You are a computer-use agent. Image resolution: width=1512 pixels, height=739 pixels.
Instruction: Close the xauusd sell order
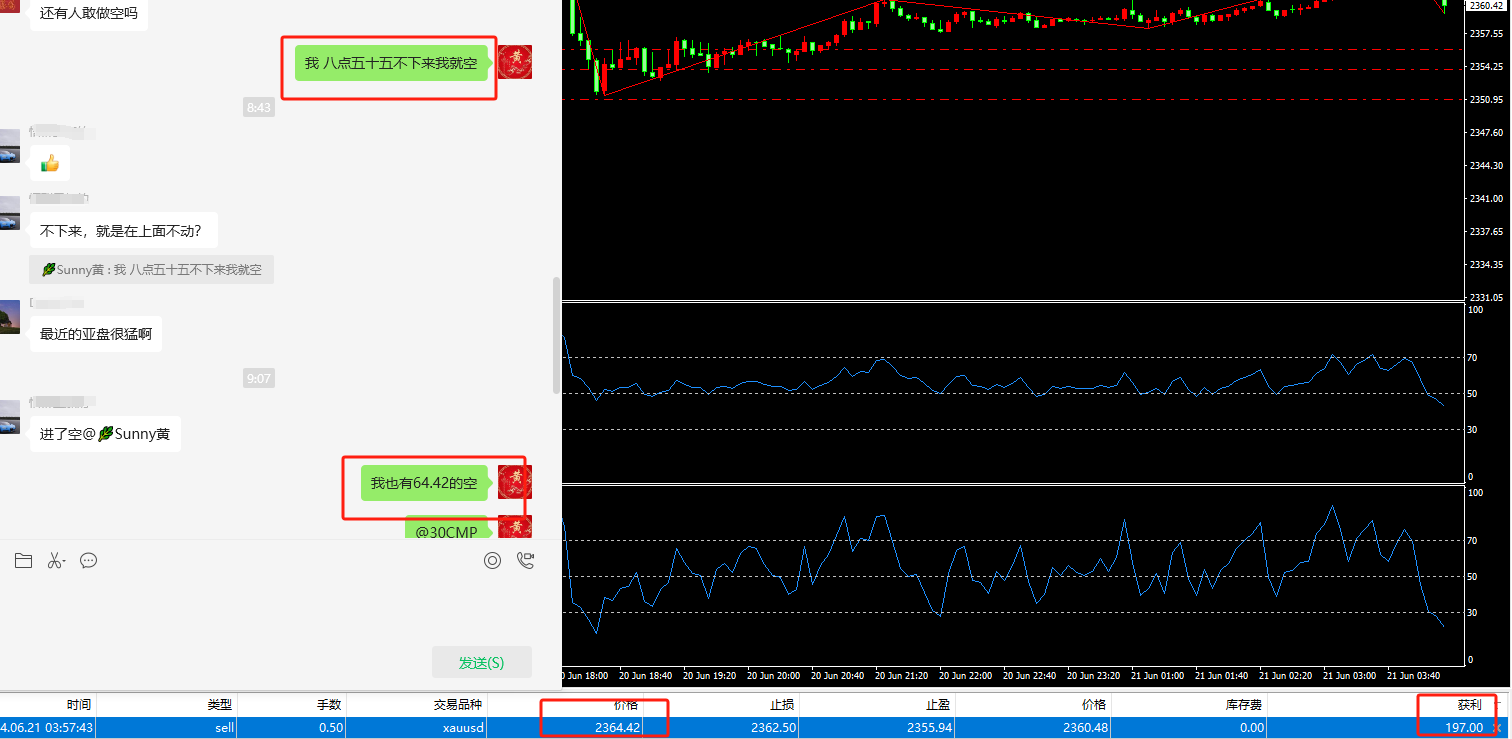click(x=1497, y=728)
